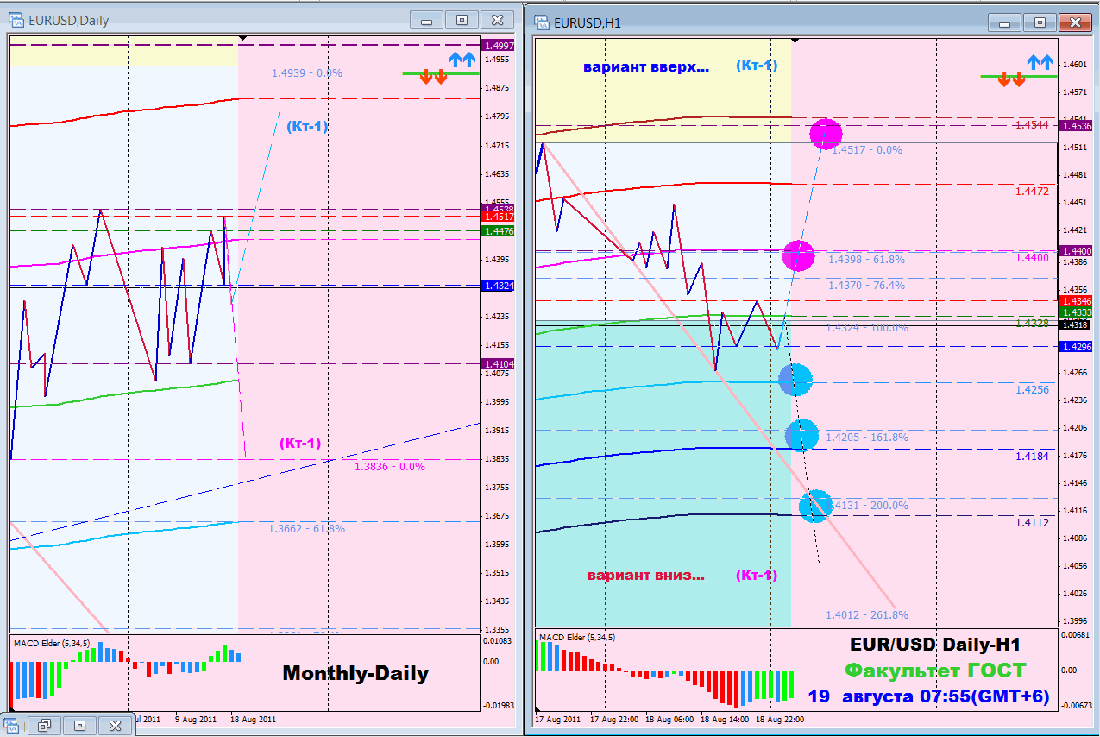Click Fibonacci label '1.4012 - 261.8%'
The width and height of the screenshot is (1100, 737).
coord(867,615)
